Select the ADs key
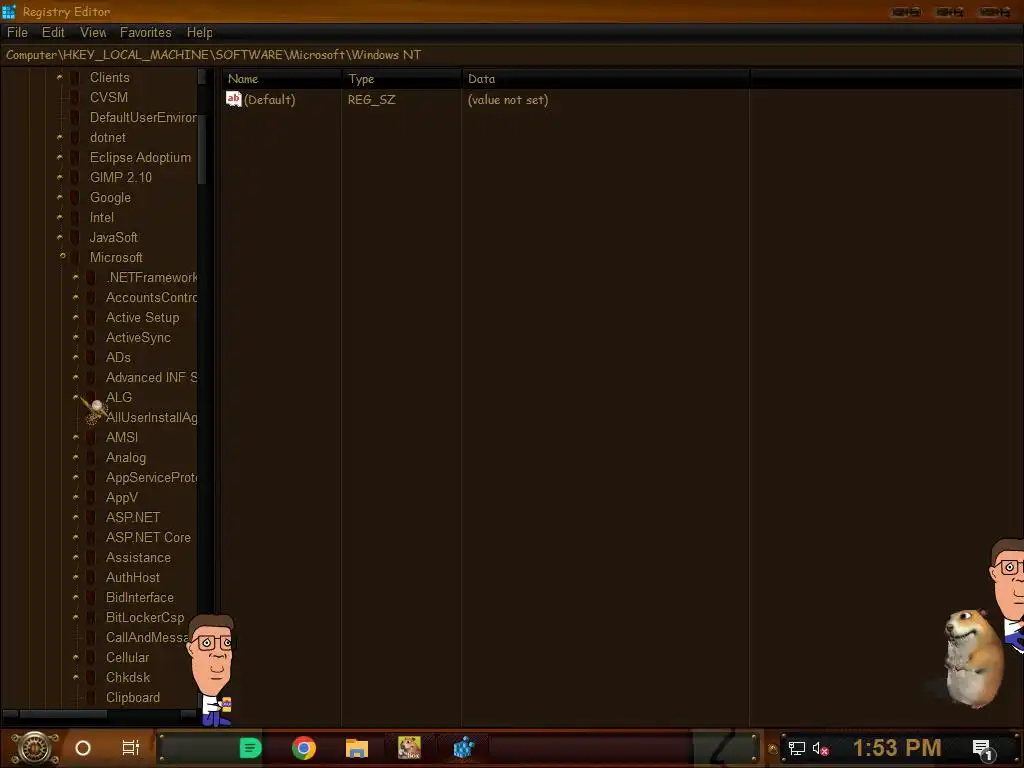Image resolution: width=1024 pixels, height=768 pixels. [x=118, y=357]
